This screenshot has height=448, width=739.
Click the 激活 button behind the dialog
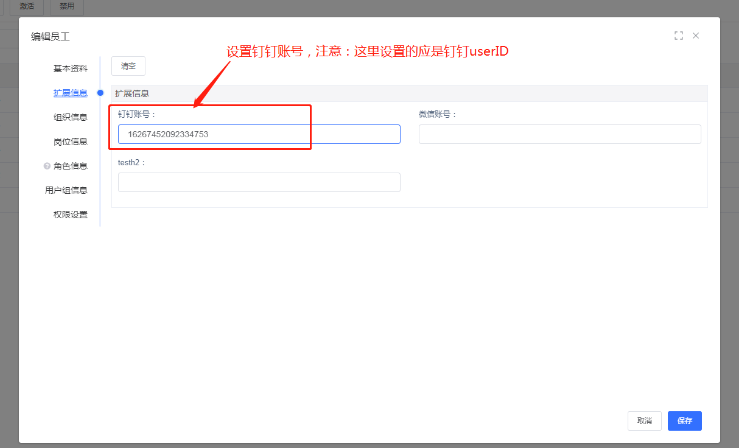coord(27,6)
